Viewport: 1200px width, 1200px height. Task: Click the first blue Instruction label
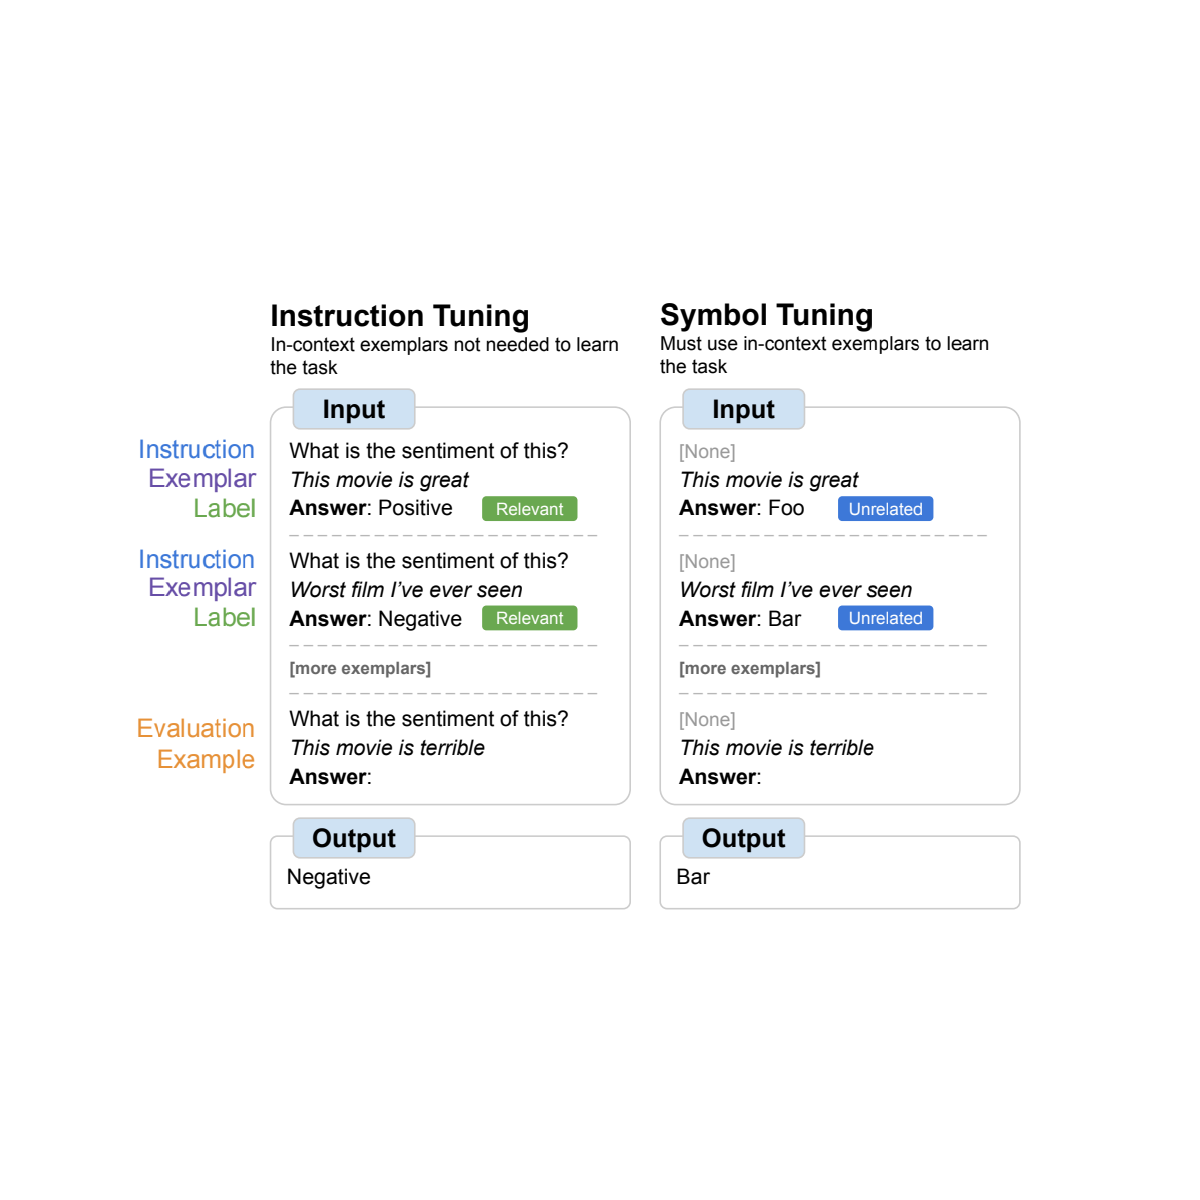(x=196, y=450)
